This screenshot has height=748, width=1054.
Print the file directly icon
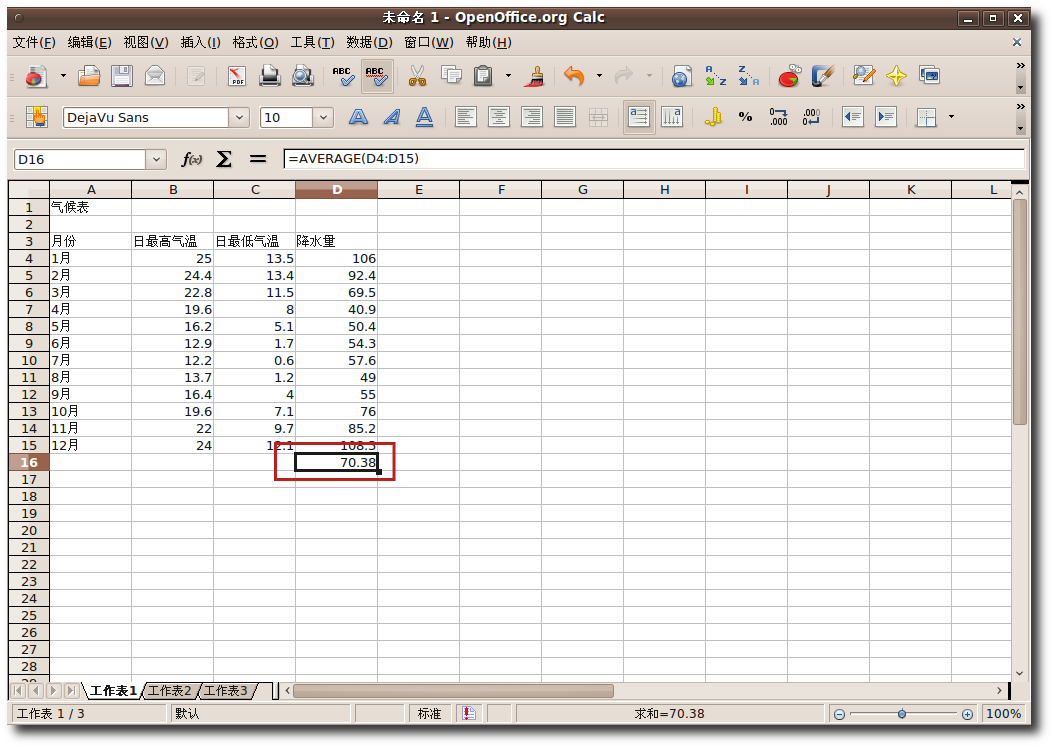click(270, 77)
